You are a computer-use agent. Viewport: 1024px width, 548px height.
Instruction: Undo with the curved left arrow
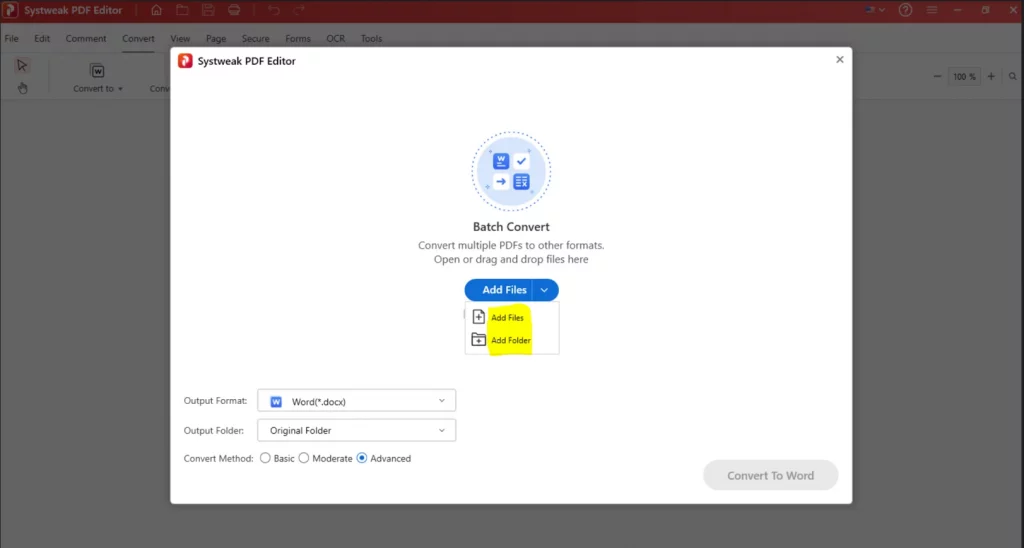pyautogui.click(x=274, y=10)
